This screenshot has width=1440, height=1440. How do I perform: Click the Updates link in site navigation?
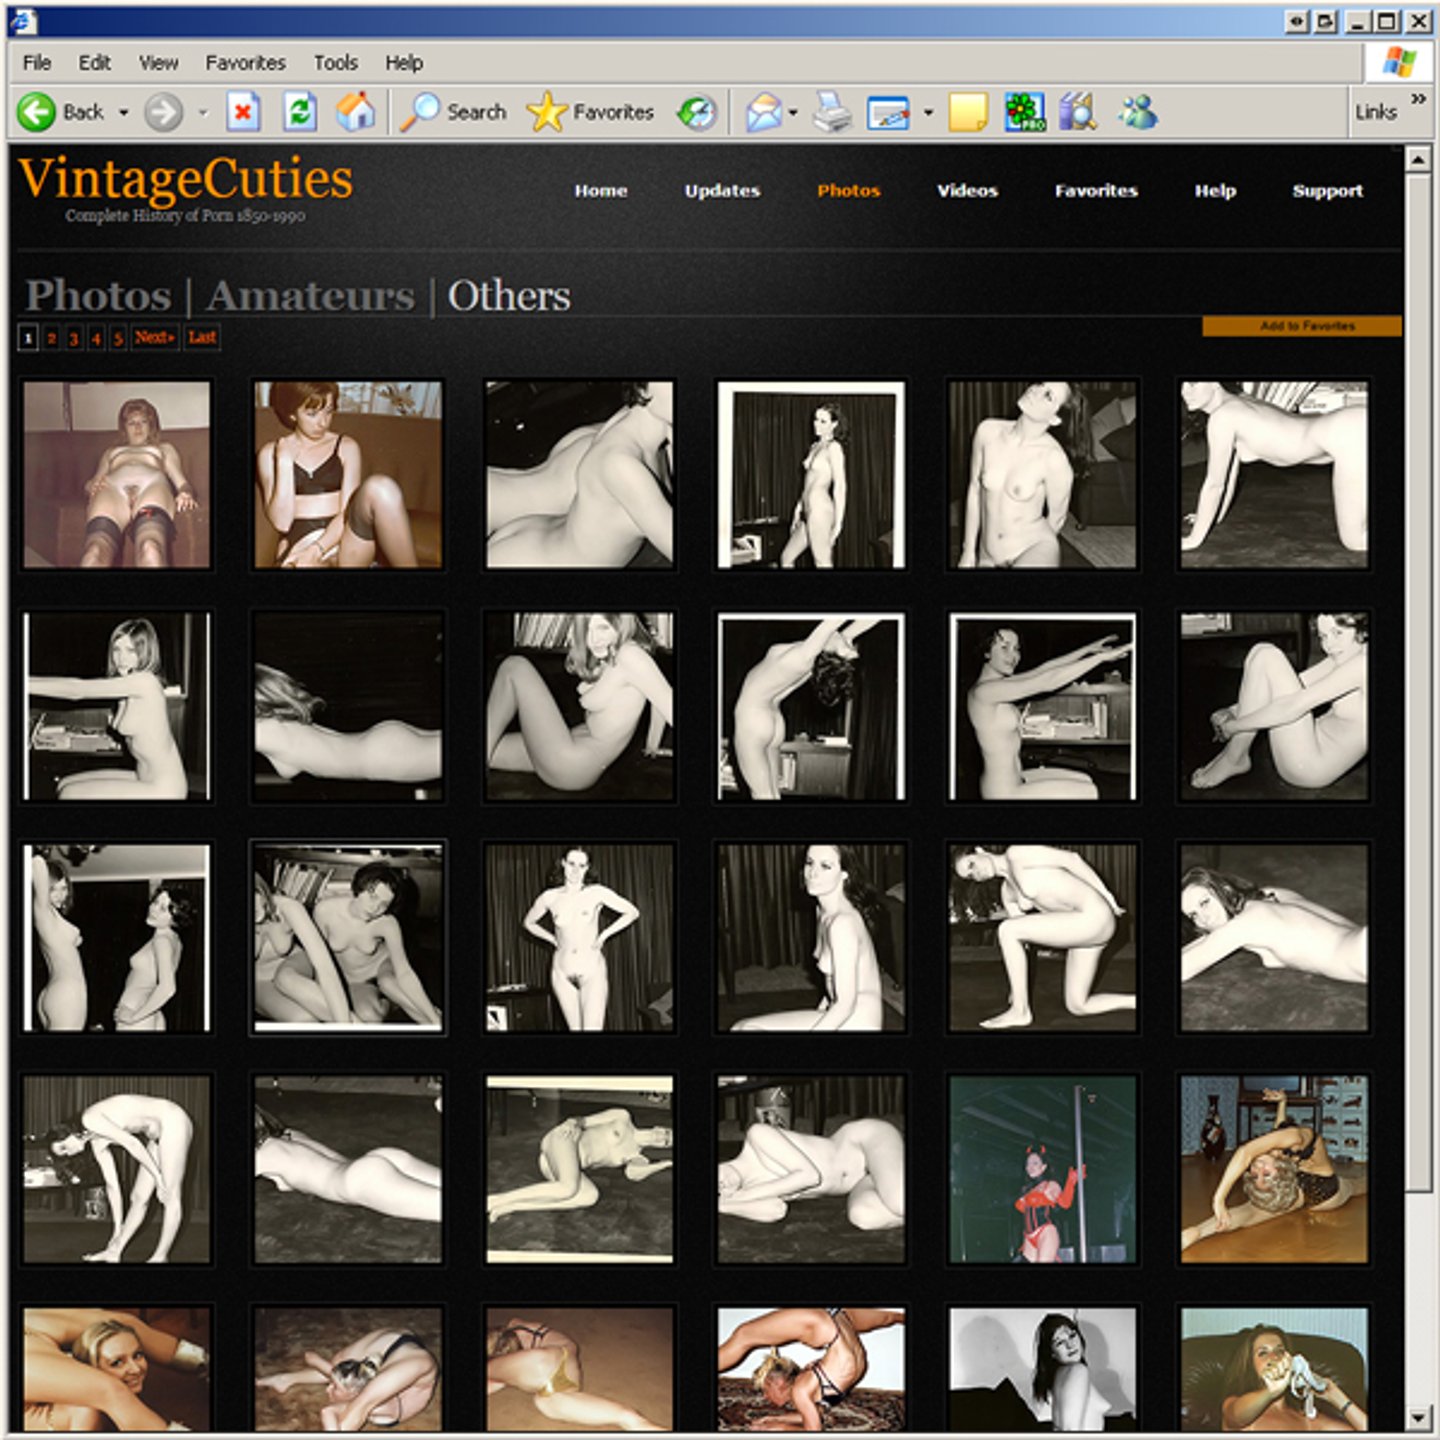(x=722, y=190)
